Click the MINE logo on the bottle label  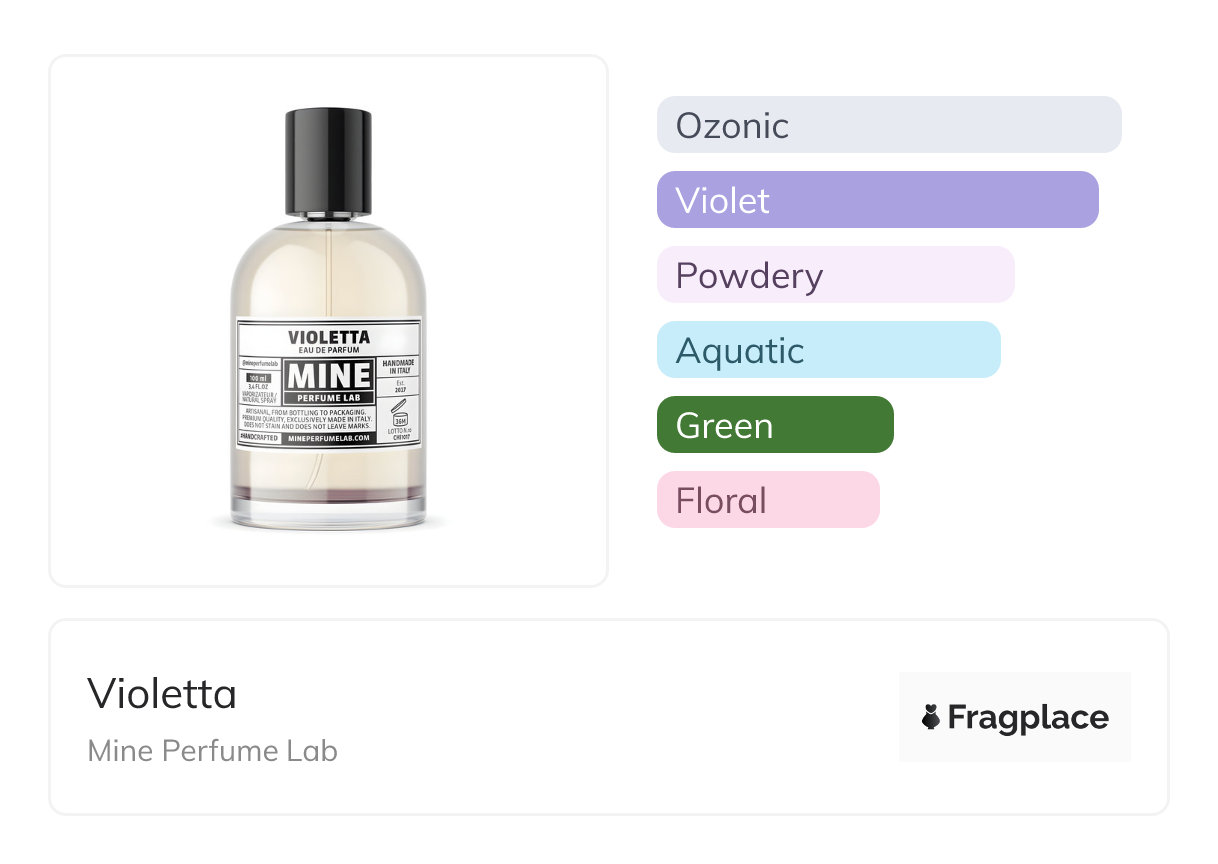tap(329, 377)
